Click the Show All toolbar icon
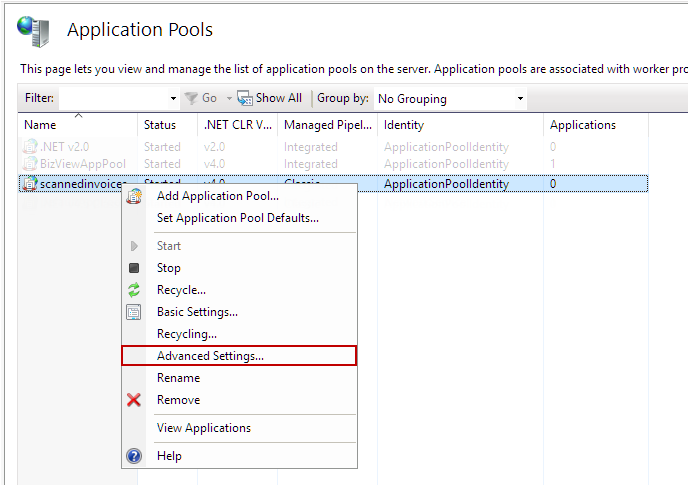688x486 pixels. [245, 98]
